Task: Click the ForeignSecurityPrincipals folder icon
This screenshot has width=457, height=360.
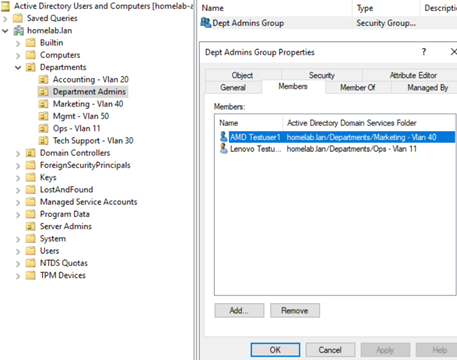Action: [x=31, y=165]
